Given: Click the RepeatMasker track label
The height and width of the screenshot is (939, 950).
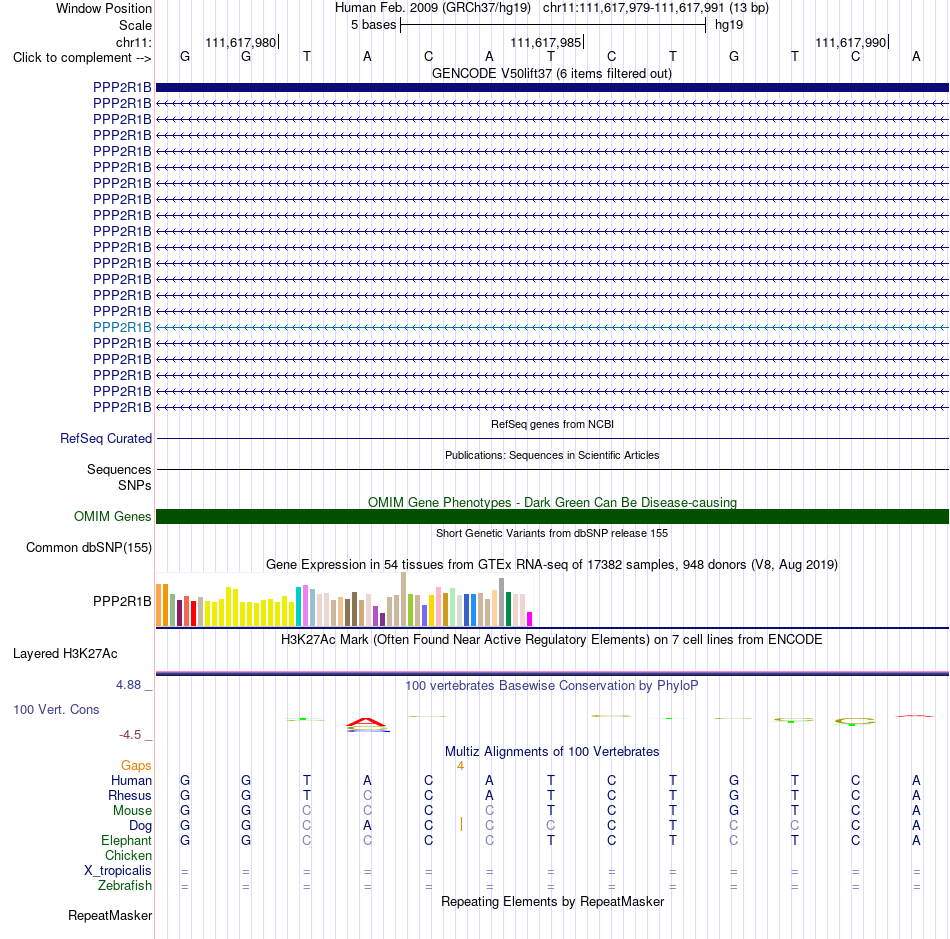Looking at the screenshot, I should [110, 915].
